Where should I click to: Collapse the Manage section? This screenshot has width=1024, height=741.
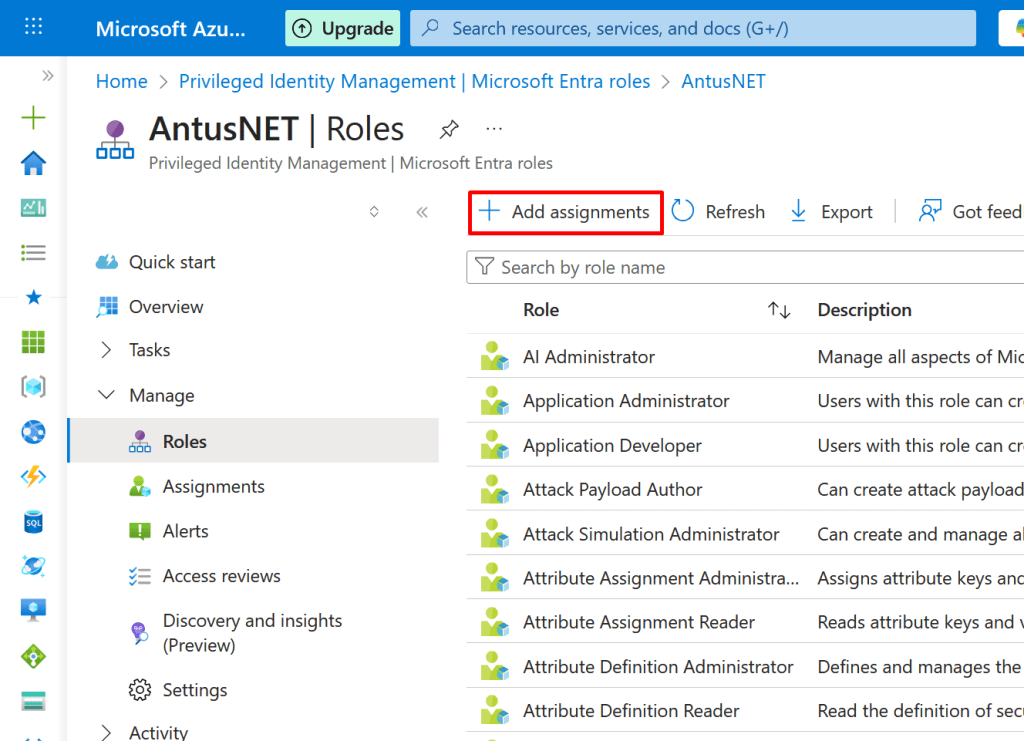coord(107,396)
